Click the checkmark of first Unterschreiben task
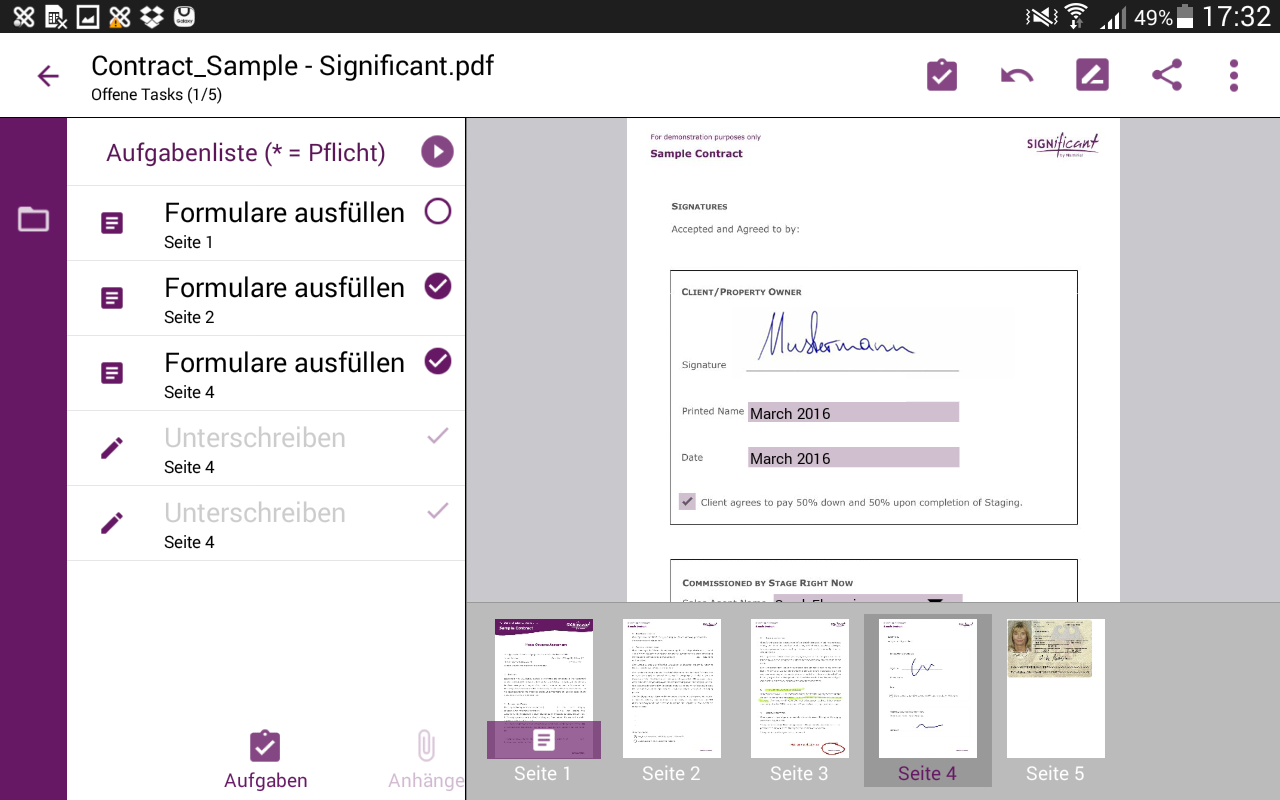The width and height of the screenshot is (1280, 800). pos(438,436)
